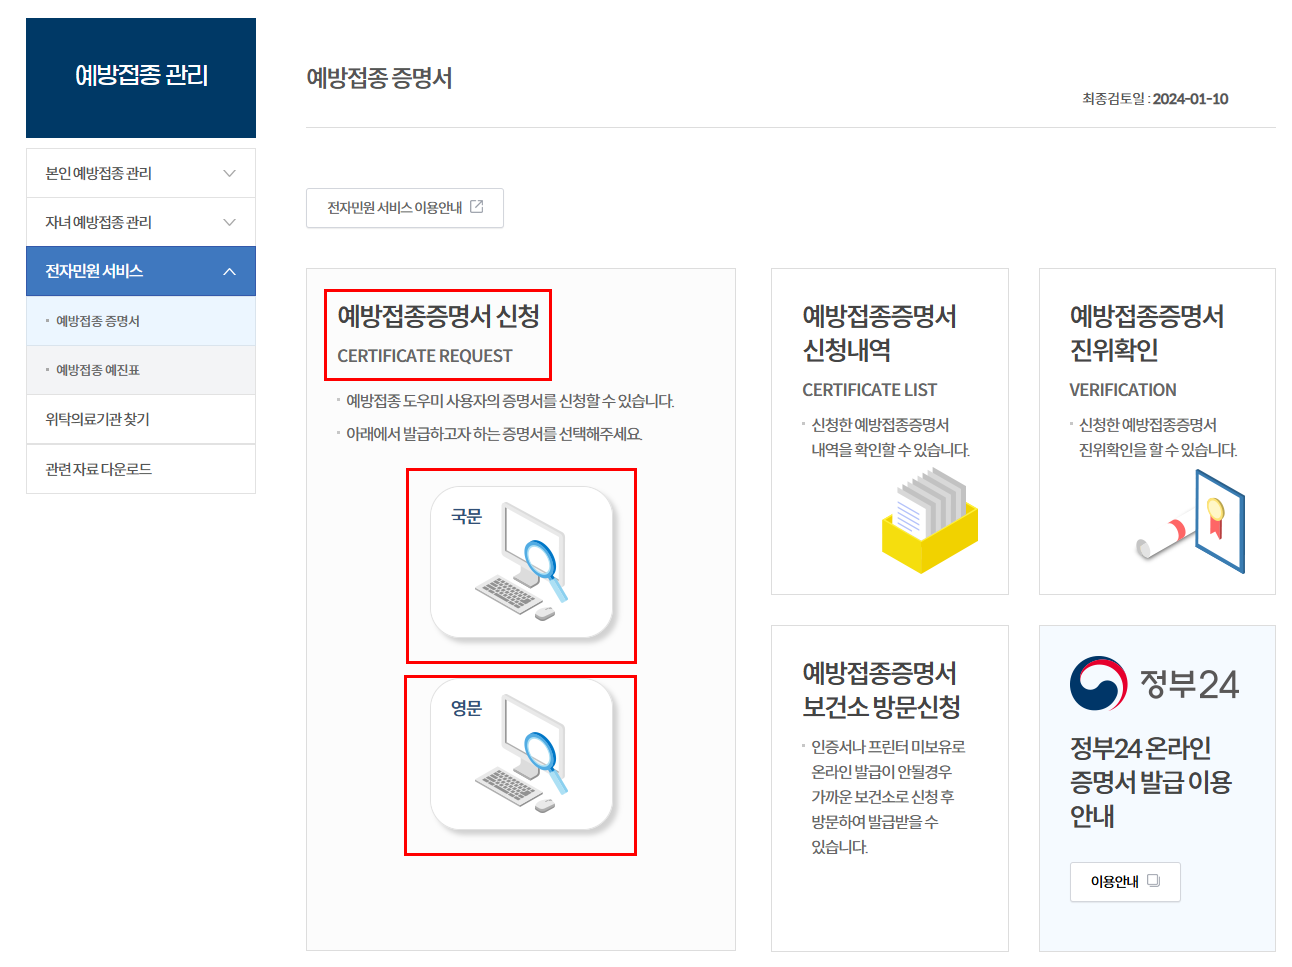
Task: Expand the 자녀 예방접종 관리 chevron
Action: (230, 222)
